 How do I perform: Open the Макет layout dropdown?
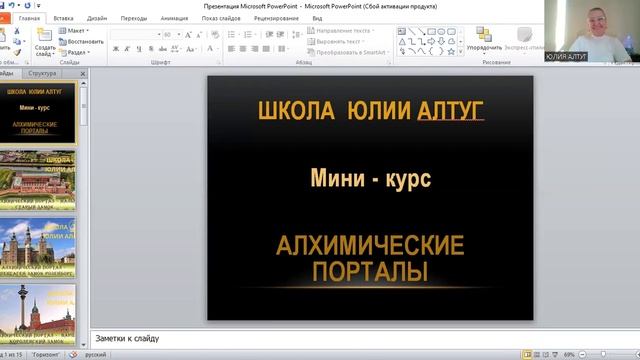[74, 31]
